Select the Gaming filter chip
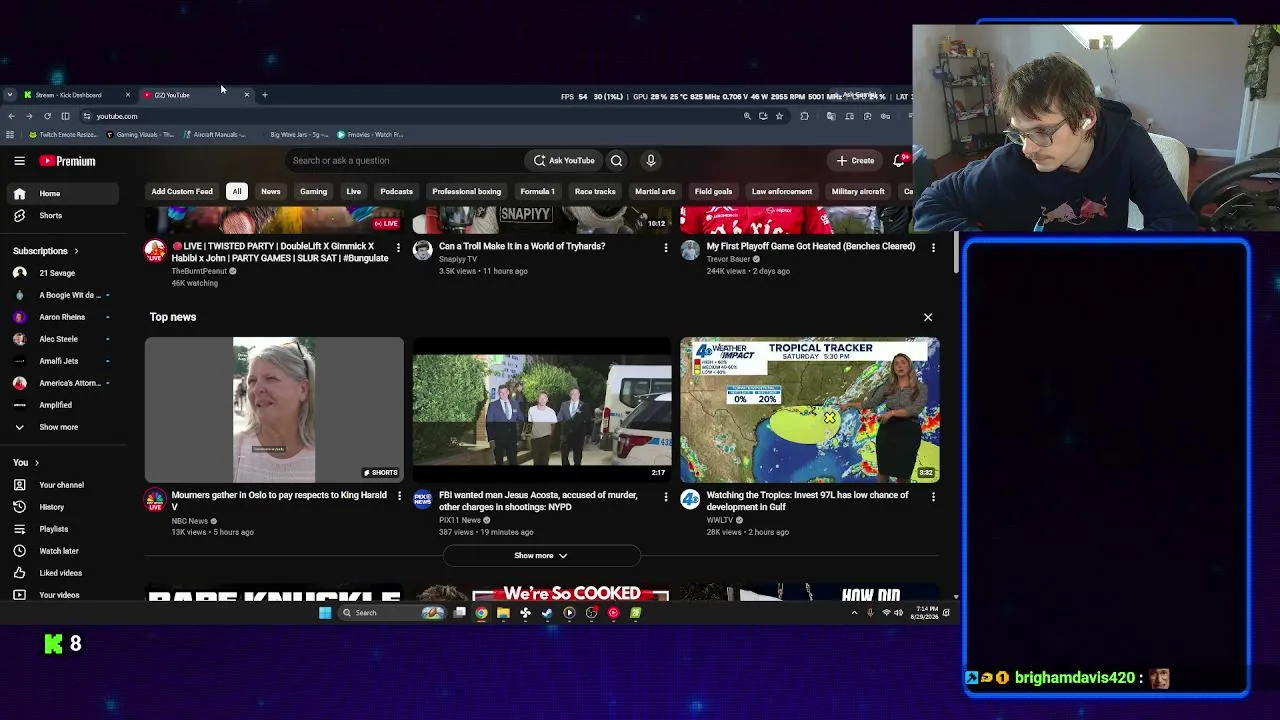 (314, 191)
